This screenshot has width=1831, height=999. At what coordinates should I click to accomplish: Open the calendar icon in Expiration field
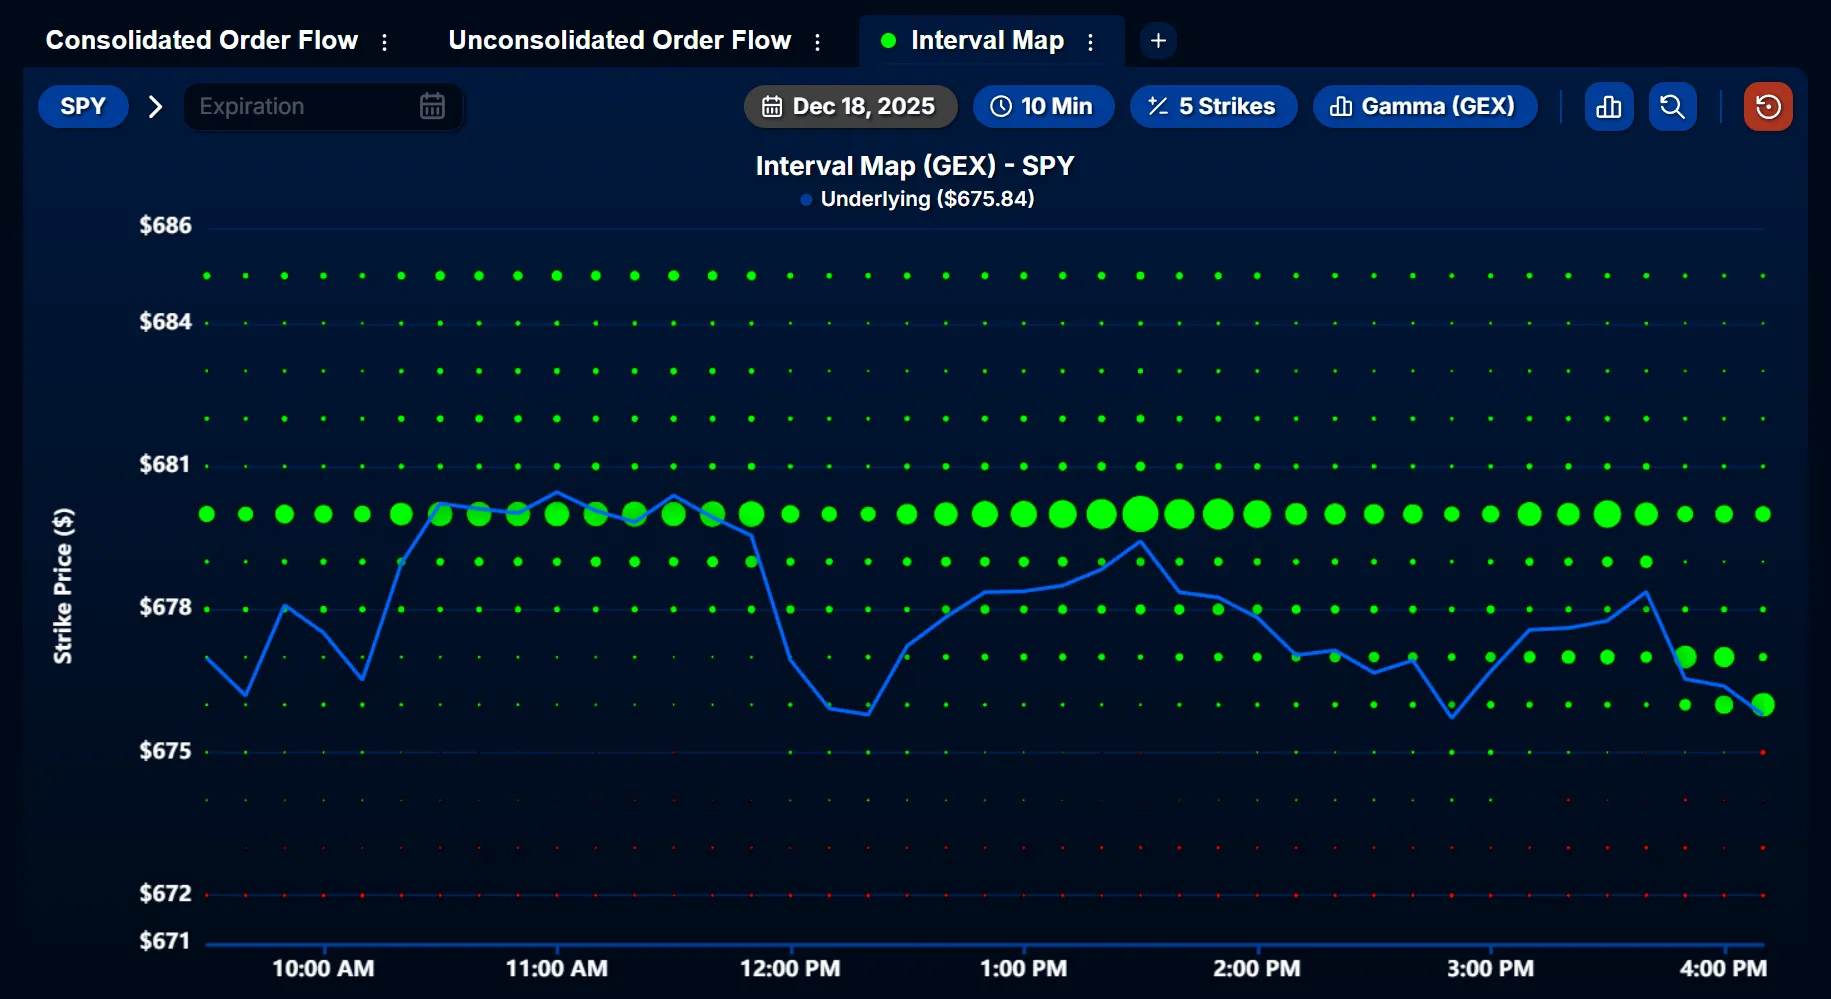click(432, 106)
